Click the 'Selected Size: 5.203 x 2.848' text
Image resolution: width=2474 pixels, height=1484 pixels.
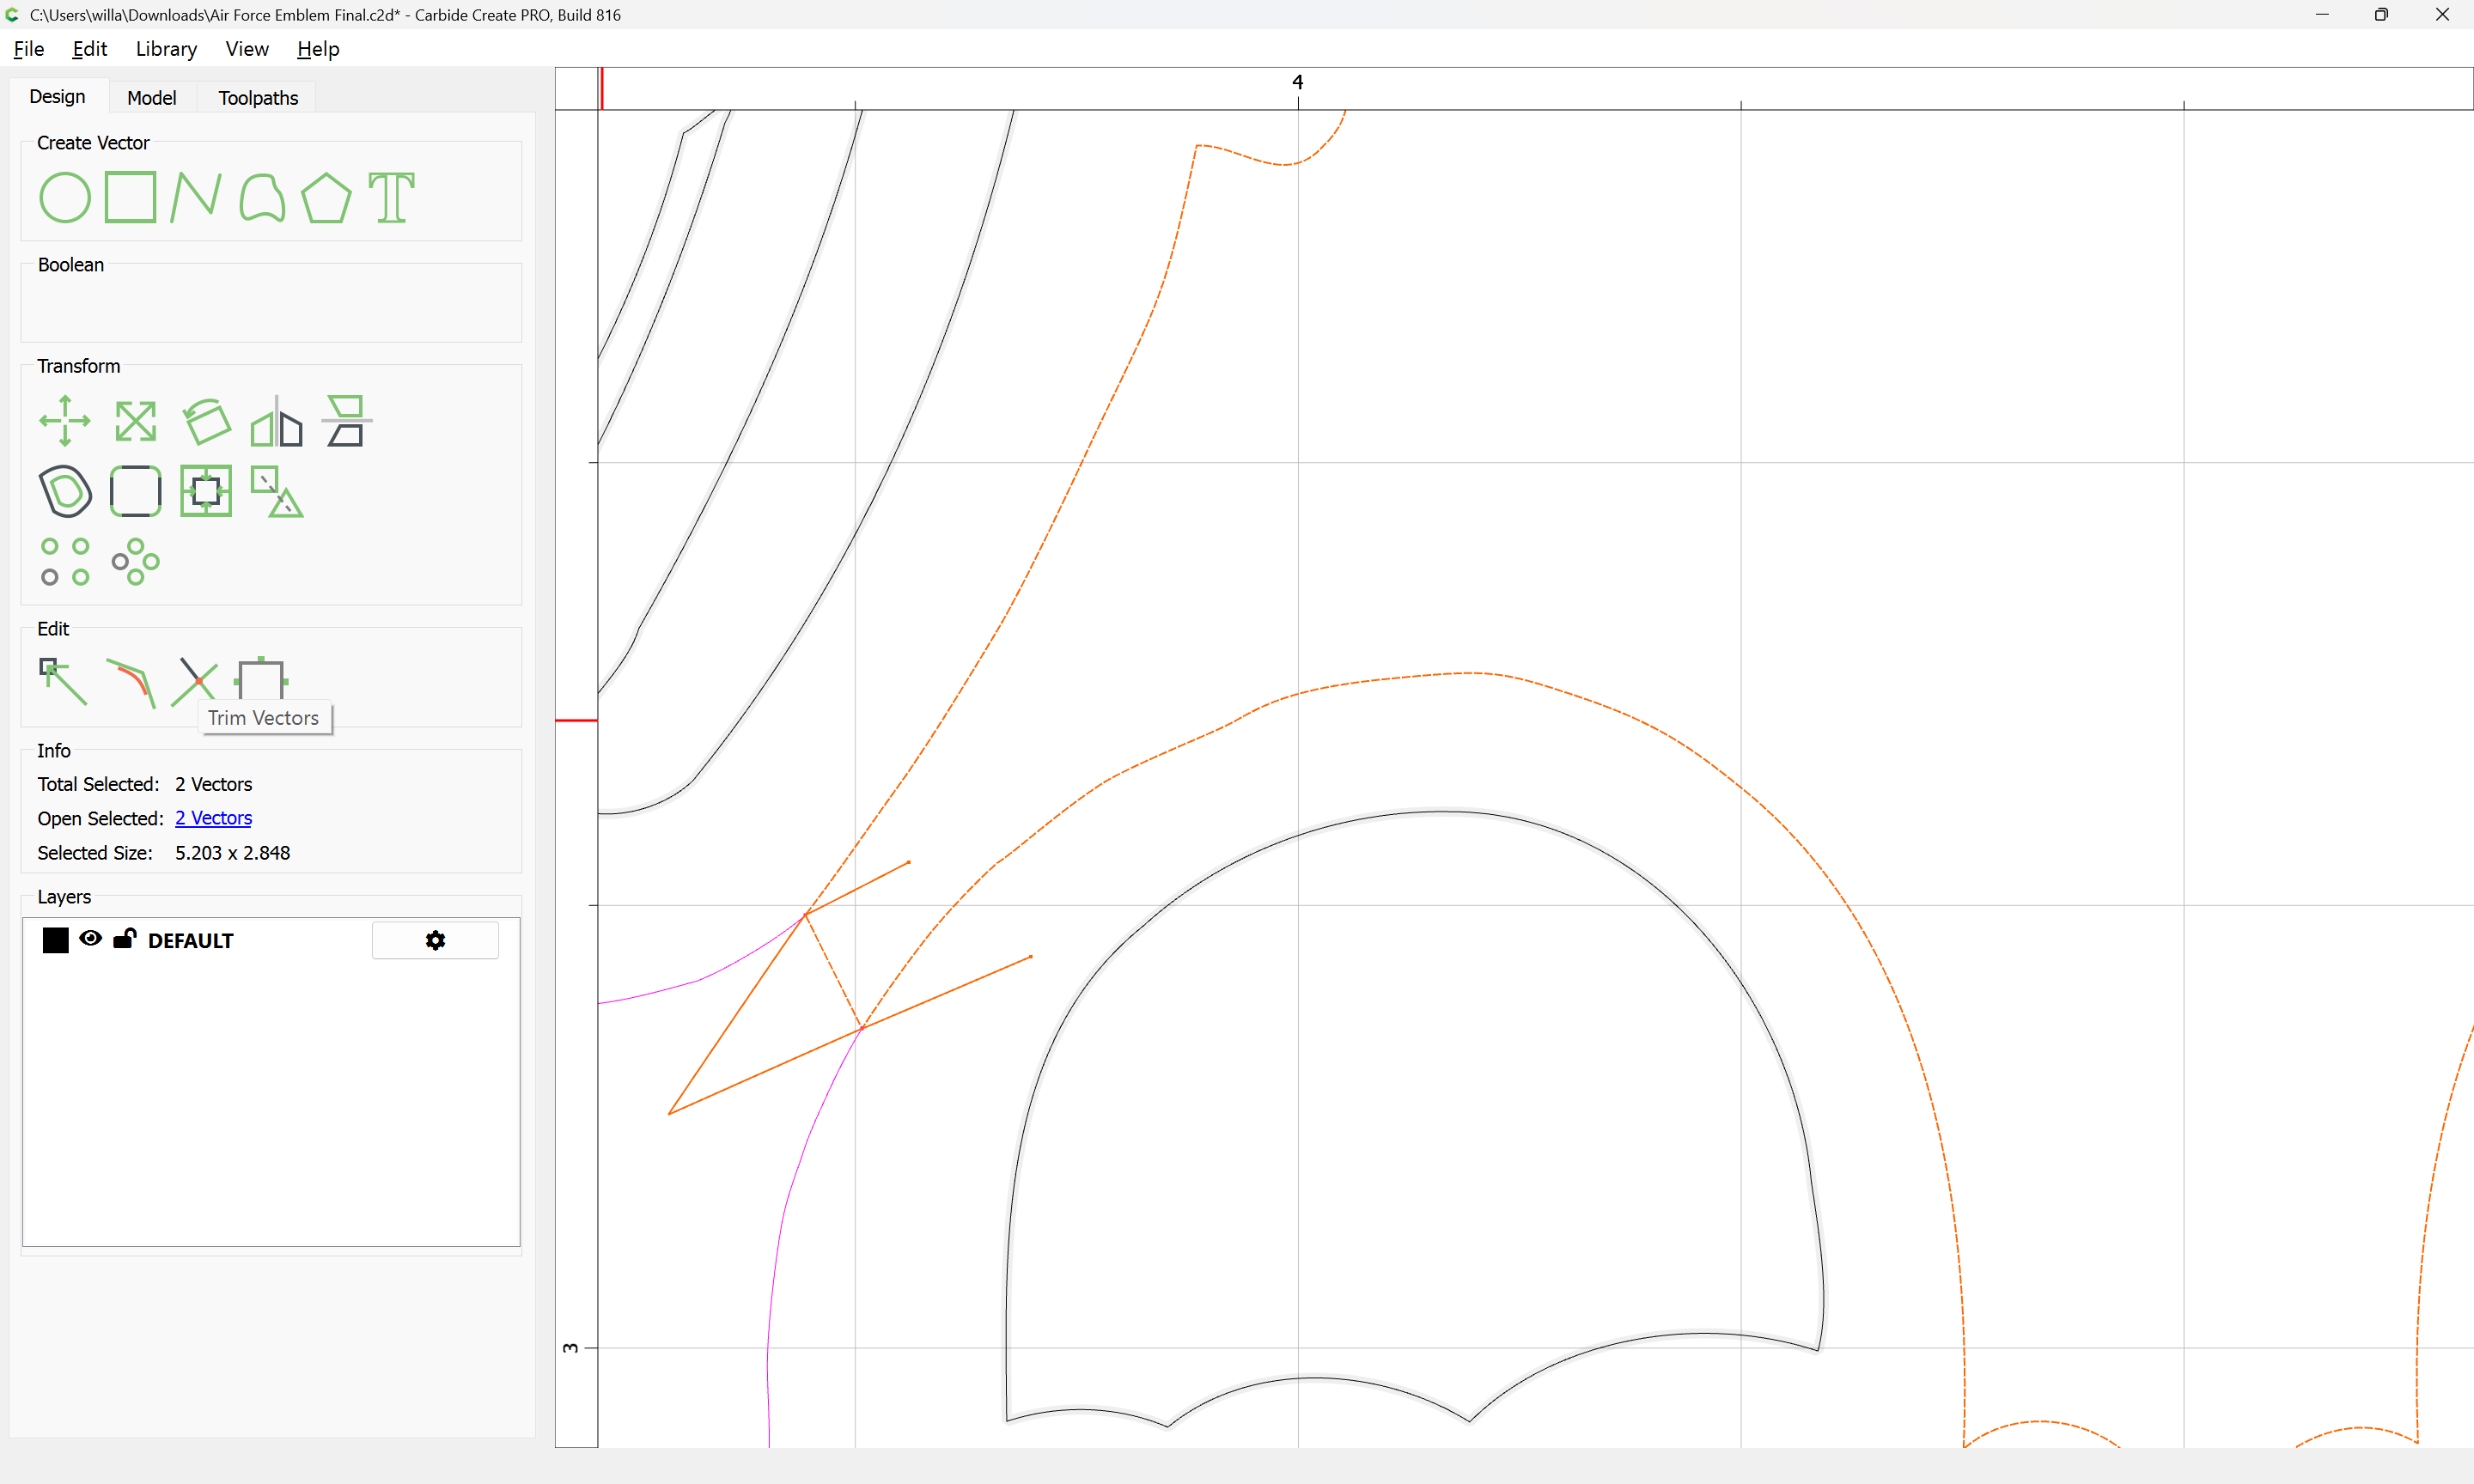[x=164, y=853]
